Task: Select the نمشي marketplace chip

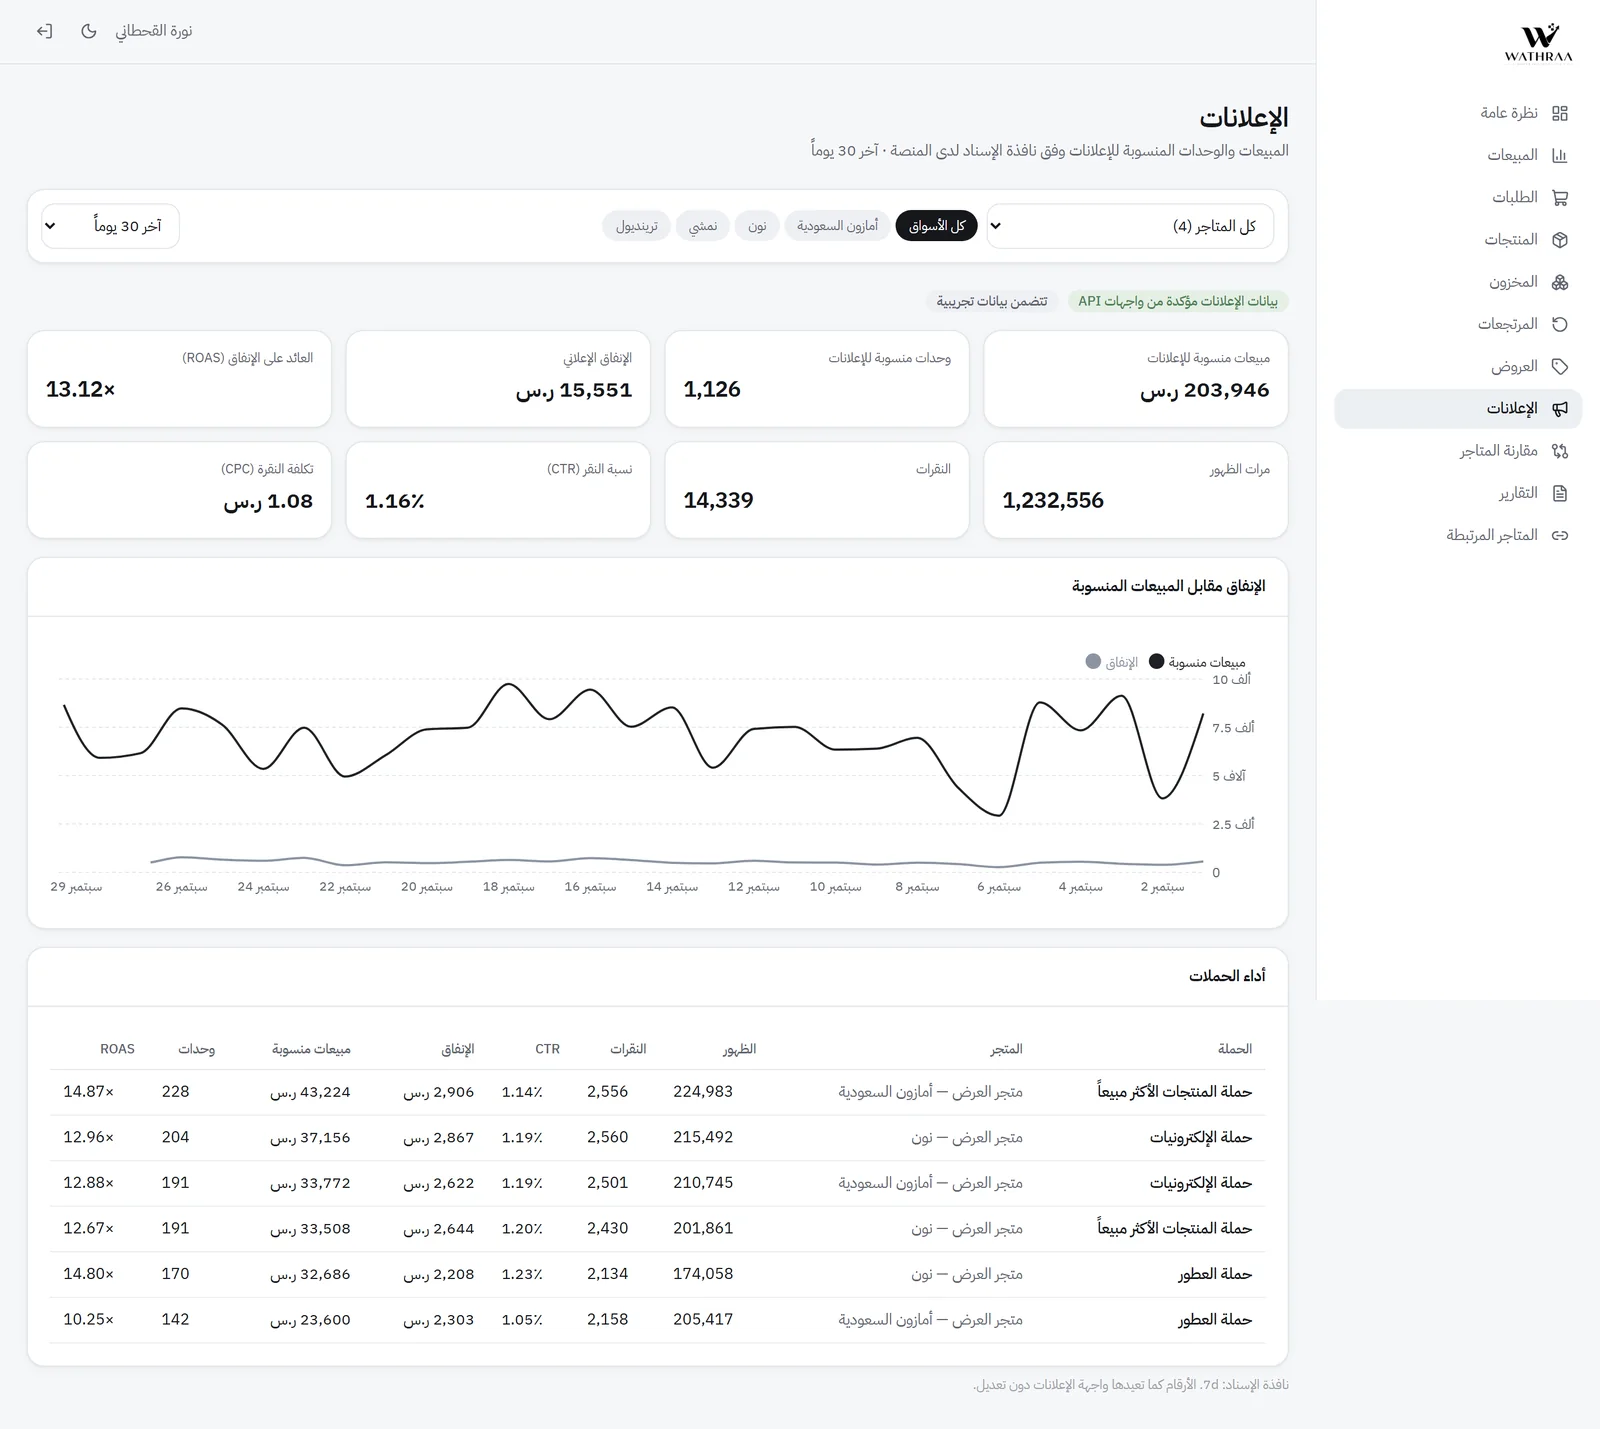Action: tap(703, 226)
